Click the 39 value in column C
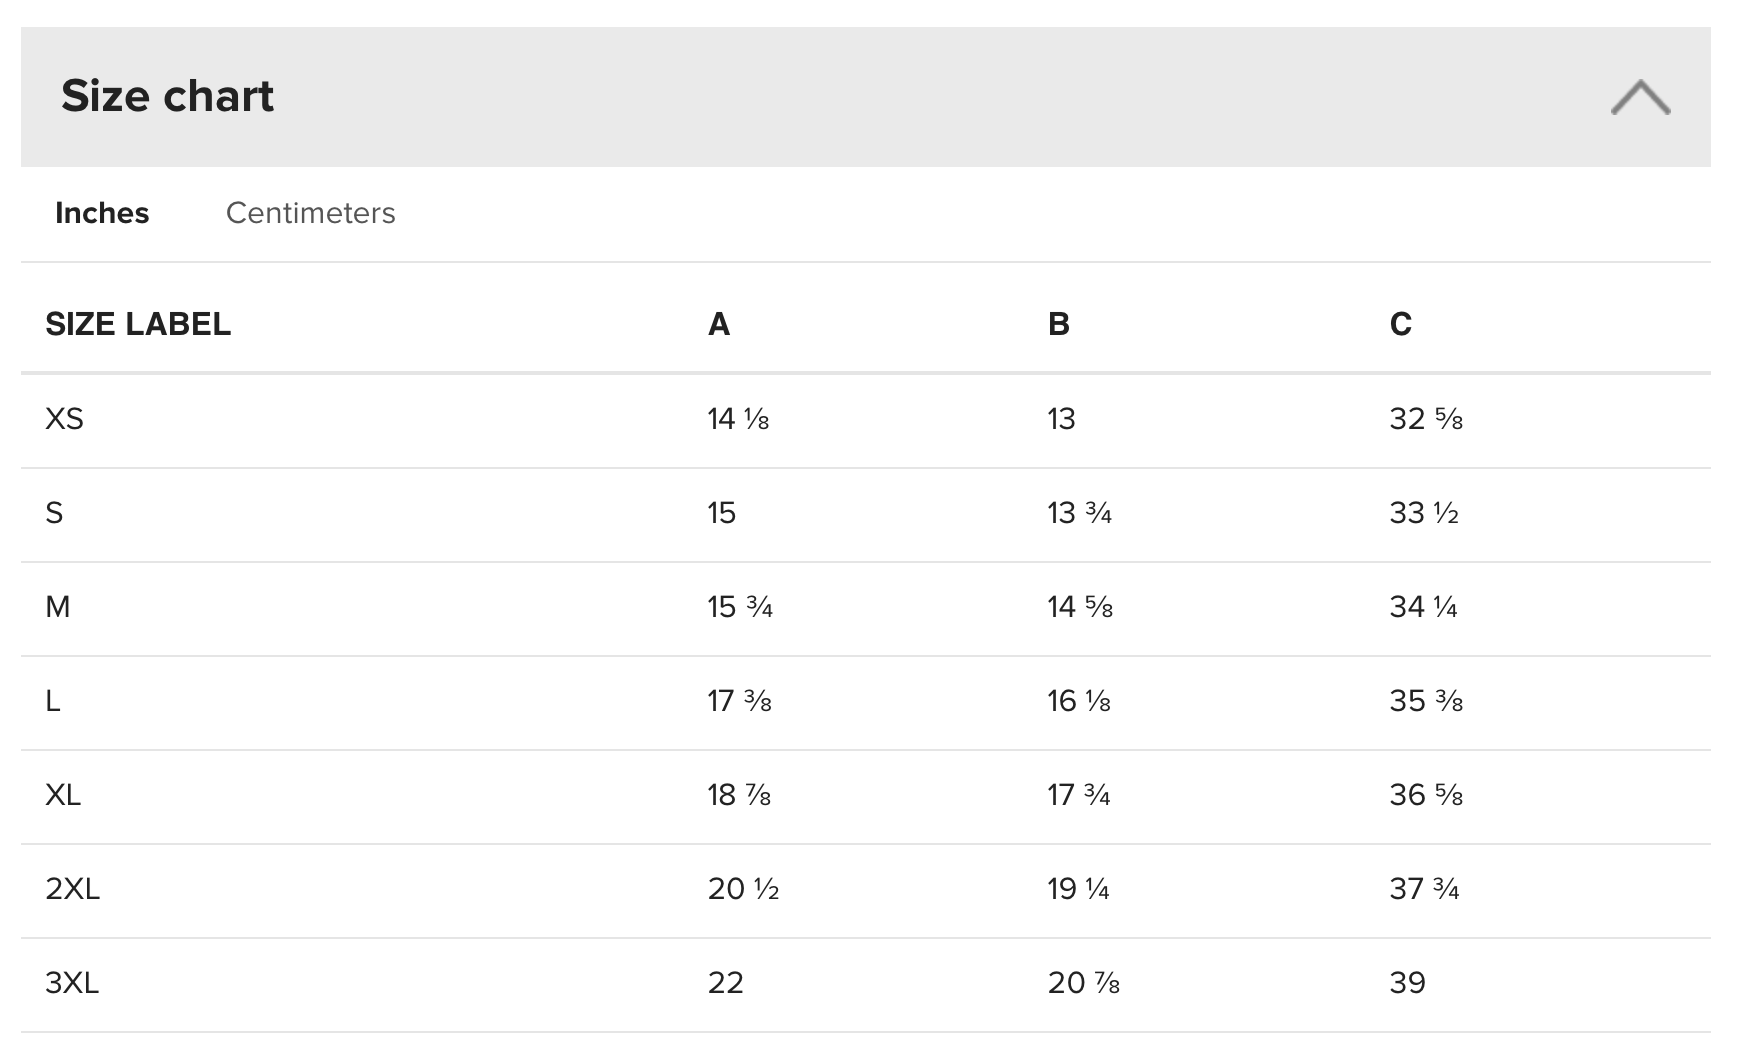The height and width of the screenshot is (1060, 1740). coord(1407,983)
